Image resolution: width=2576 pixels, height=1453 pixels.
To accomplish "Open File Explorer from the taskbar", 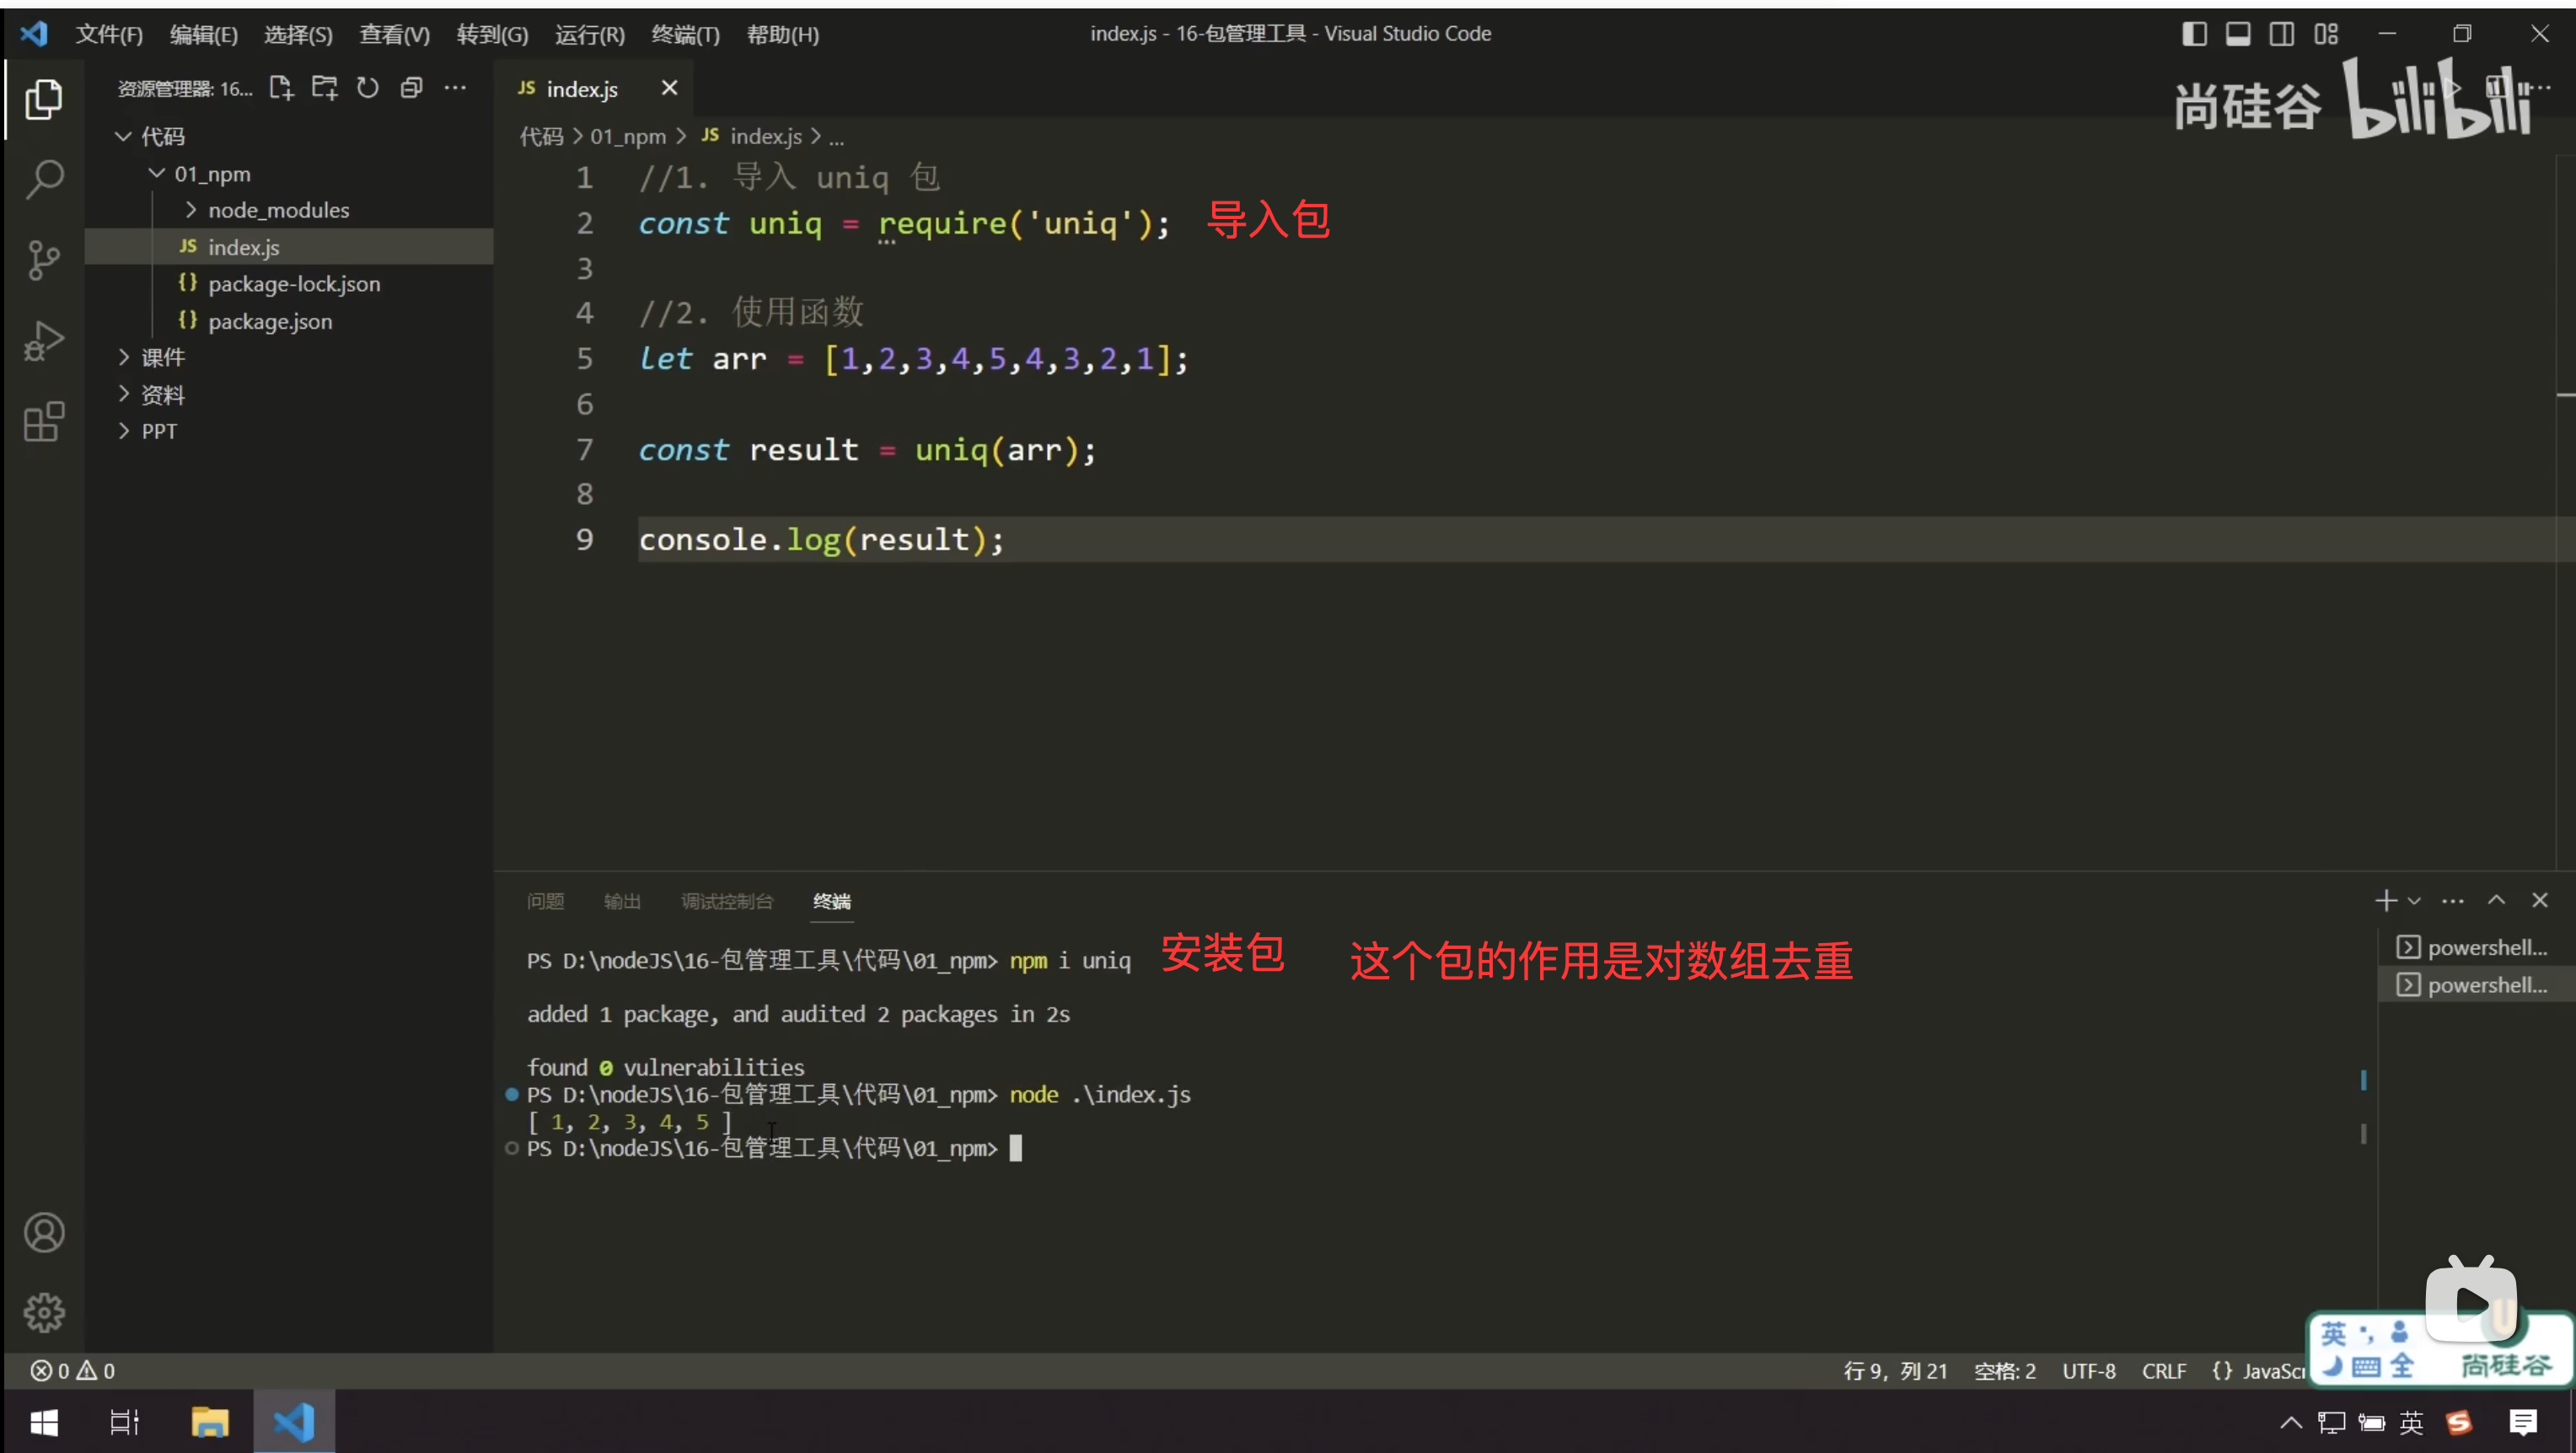I will [x=210, y=1422].
